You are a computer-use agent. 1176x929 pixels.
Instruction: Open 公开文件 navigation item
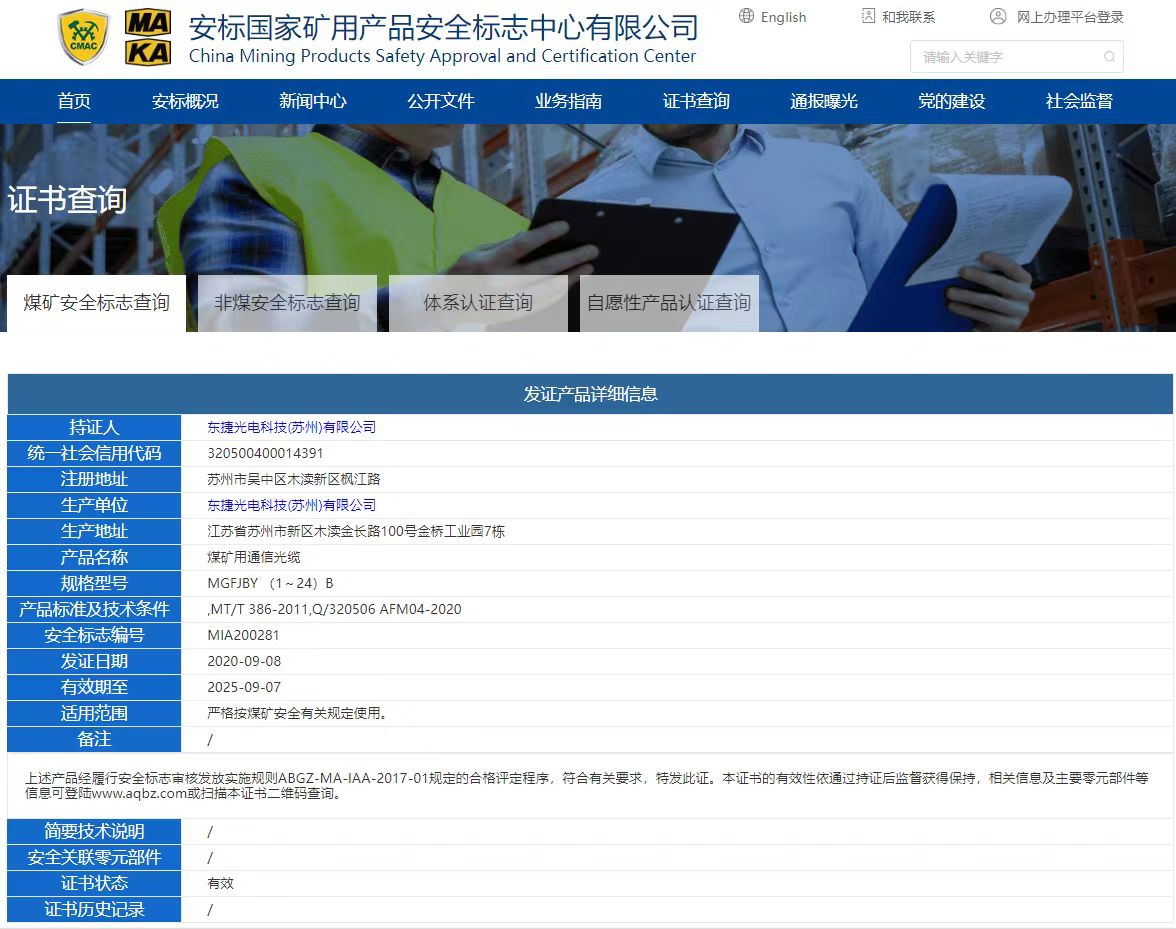pos(441,101)
